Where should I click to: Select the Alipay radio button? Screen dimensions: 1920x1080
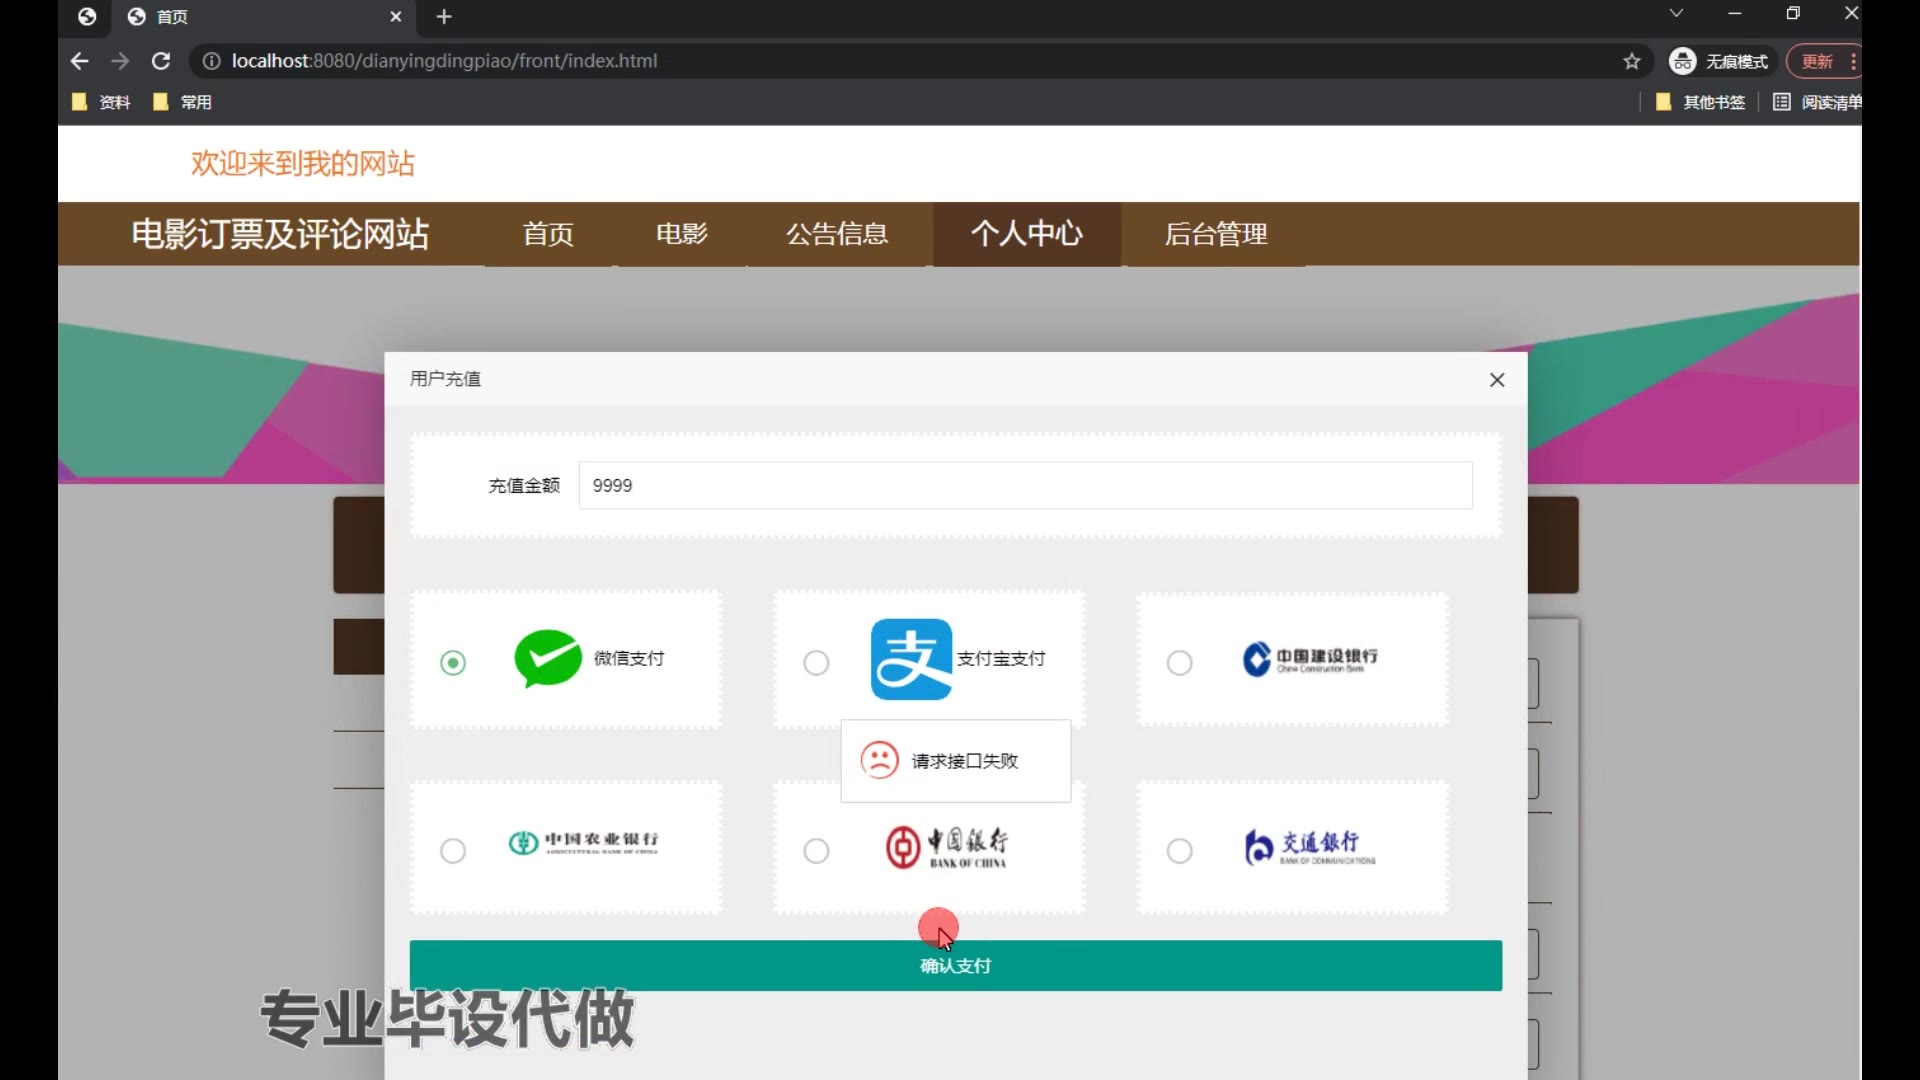coord(816,663)
